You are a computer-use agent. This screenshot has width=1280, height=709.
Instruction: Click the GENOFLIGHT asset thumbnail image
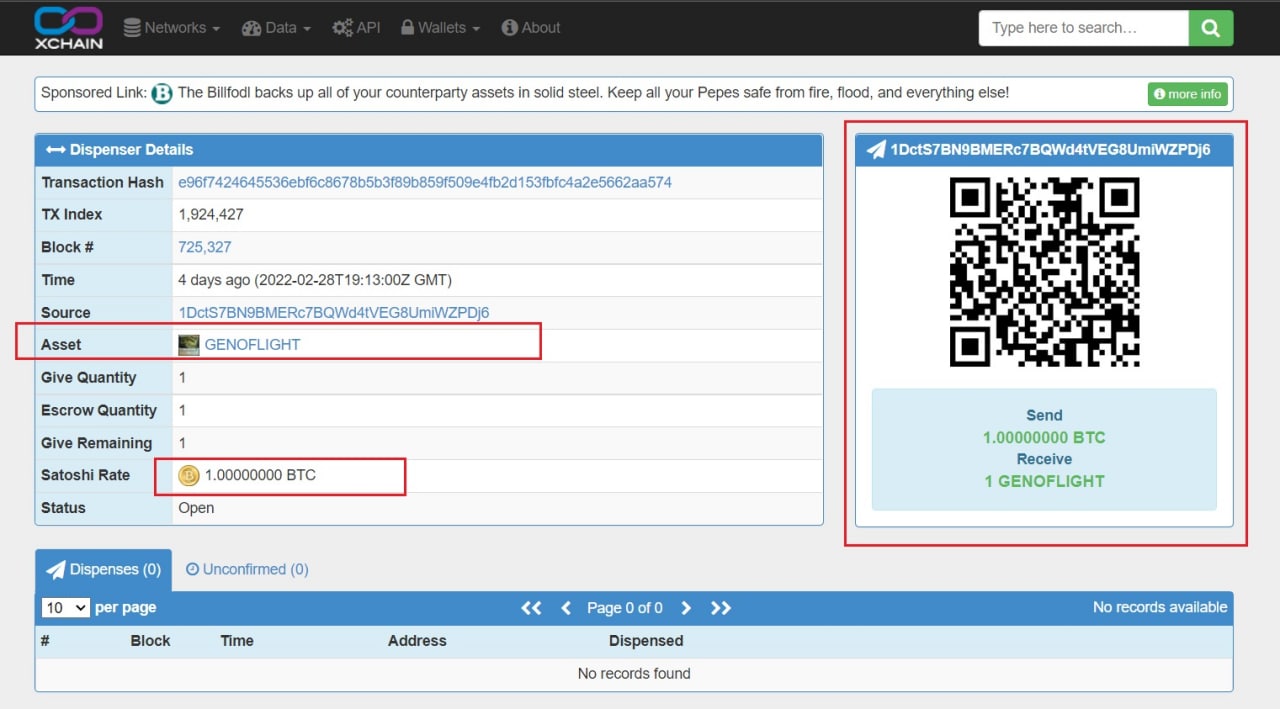point(189,345)
